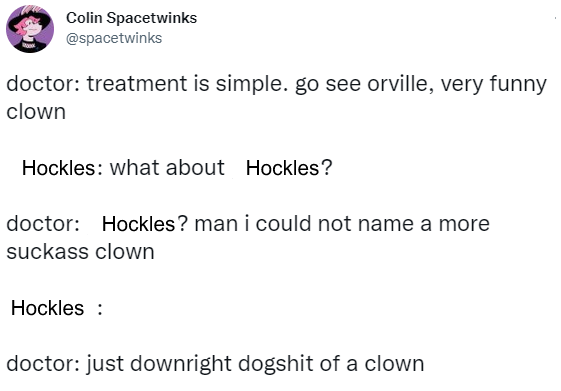Click "Hockles" before "what about"
This screenshot has width=561, height=391.
tap(58, 168)
